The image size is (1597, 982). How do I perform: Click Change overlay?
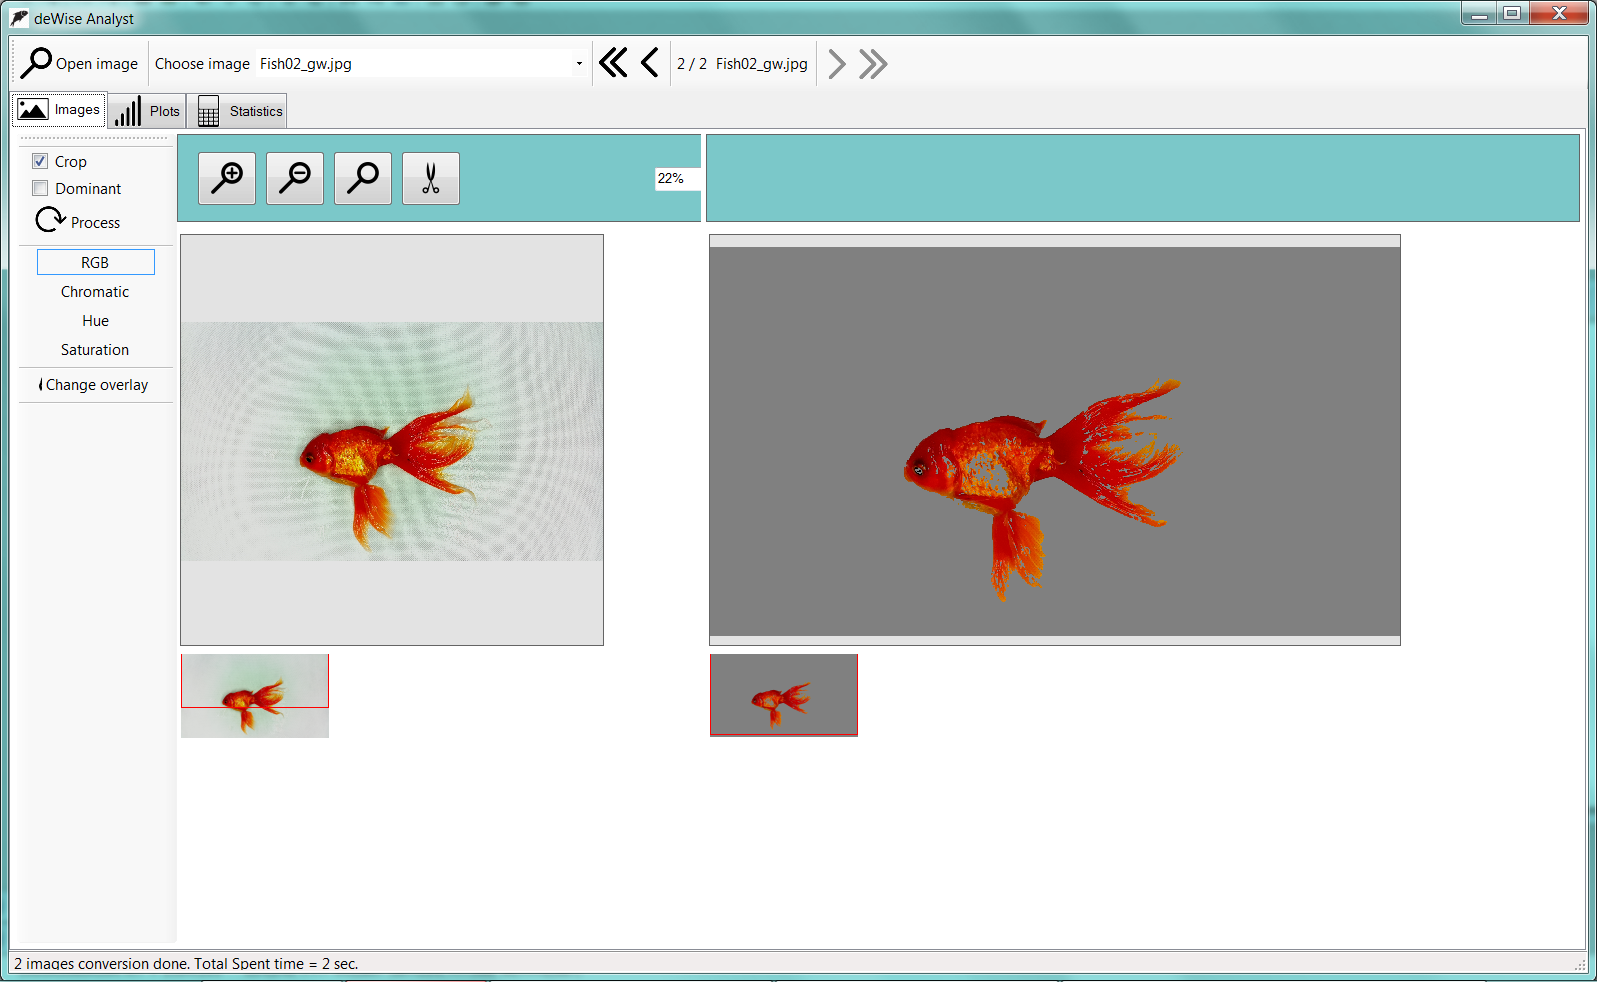[x=93, y=385]
